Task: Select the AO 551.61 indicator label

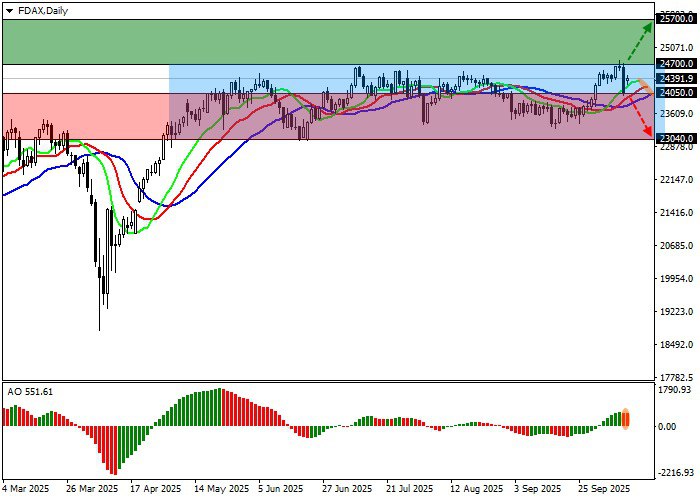Action: pos(30,392)
